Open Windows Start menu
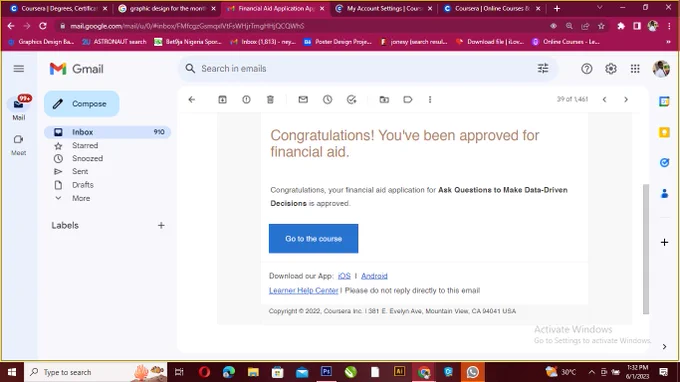The image size is (680, 382). tap(12, 372)
